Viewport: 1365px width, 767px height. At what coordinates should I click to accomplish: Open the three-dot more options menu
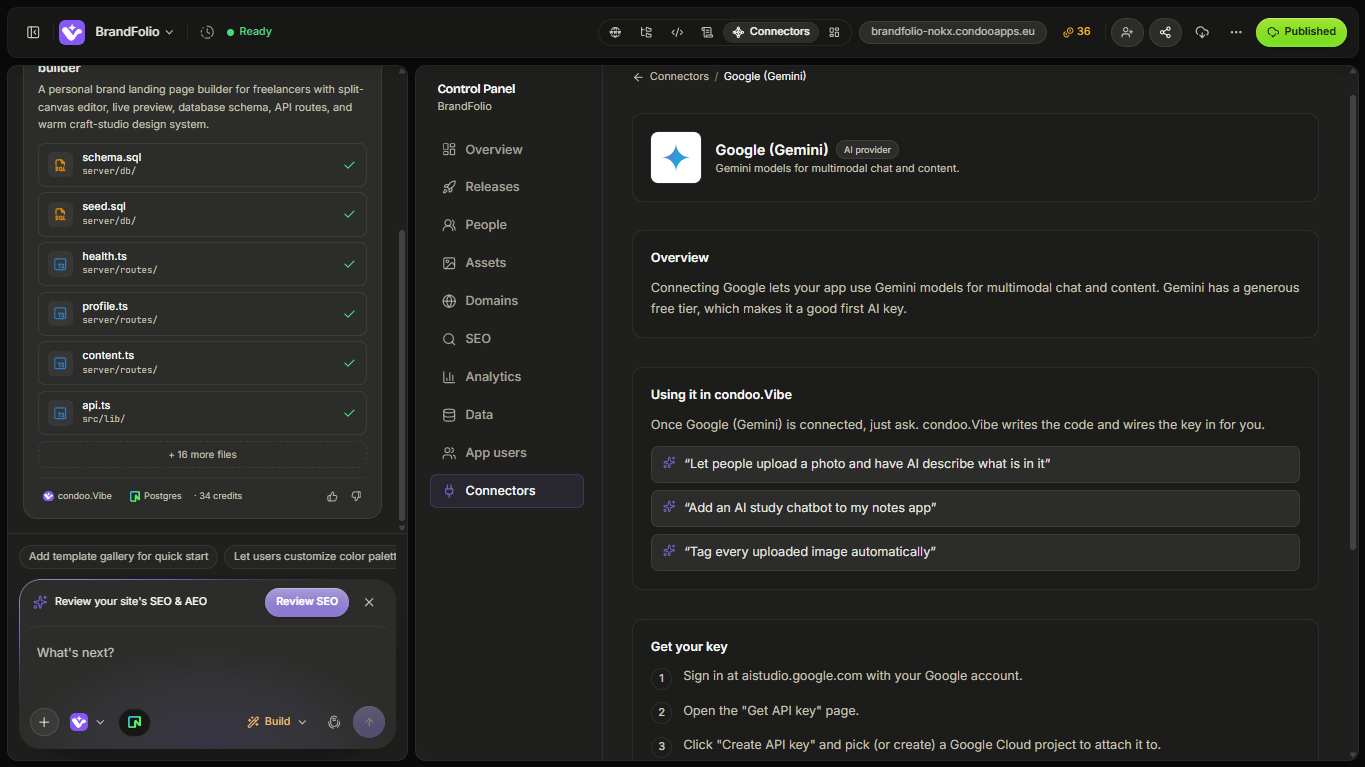pos(1236,32)
